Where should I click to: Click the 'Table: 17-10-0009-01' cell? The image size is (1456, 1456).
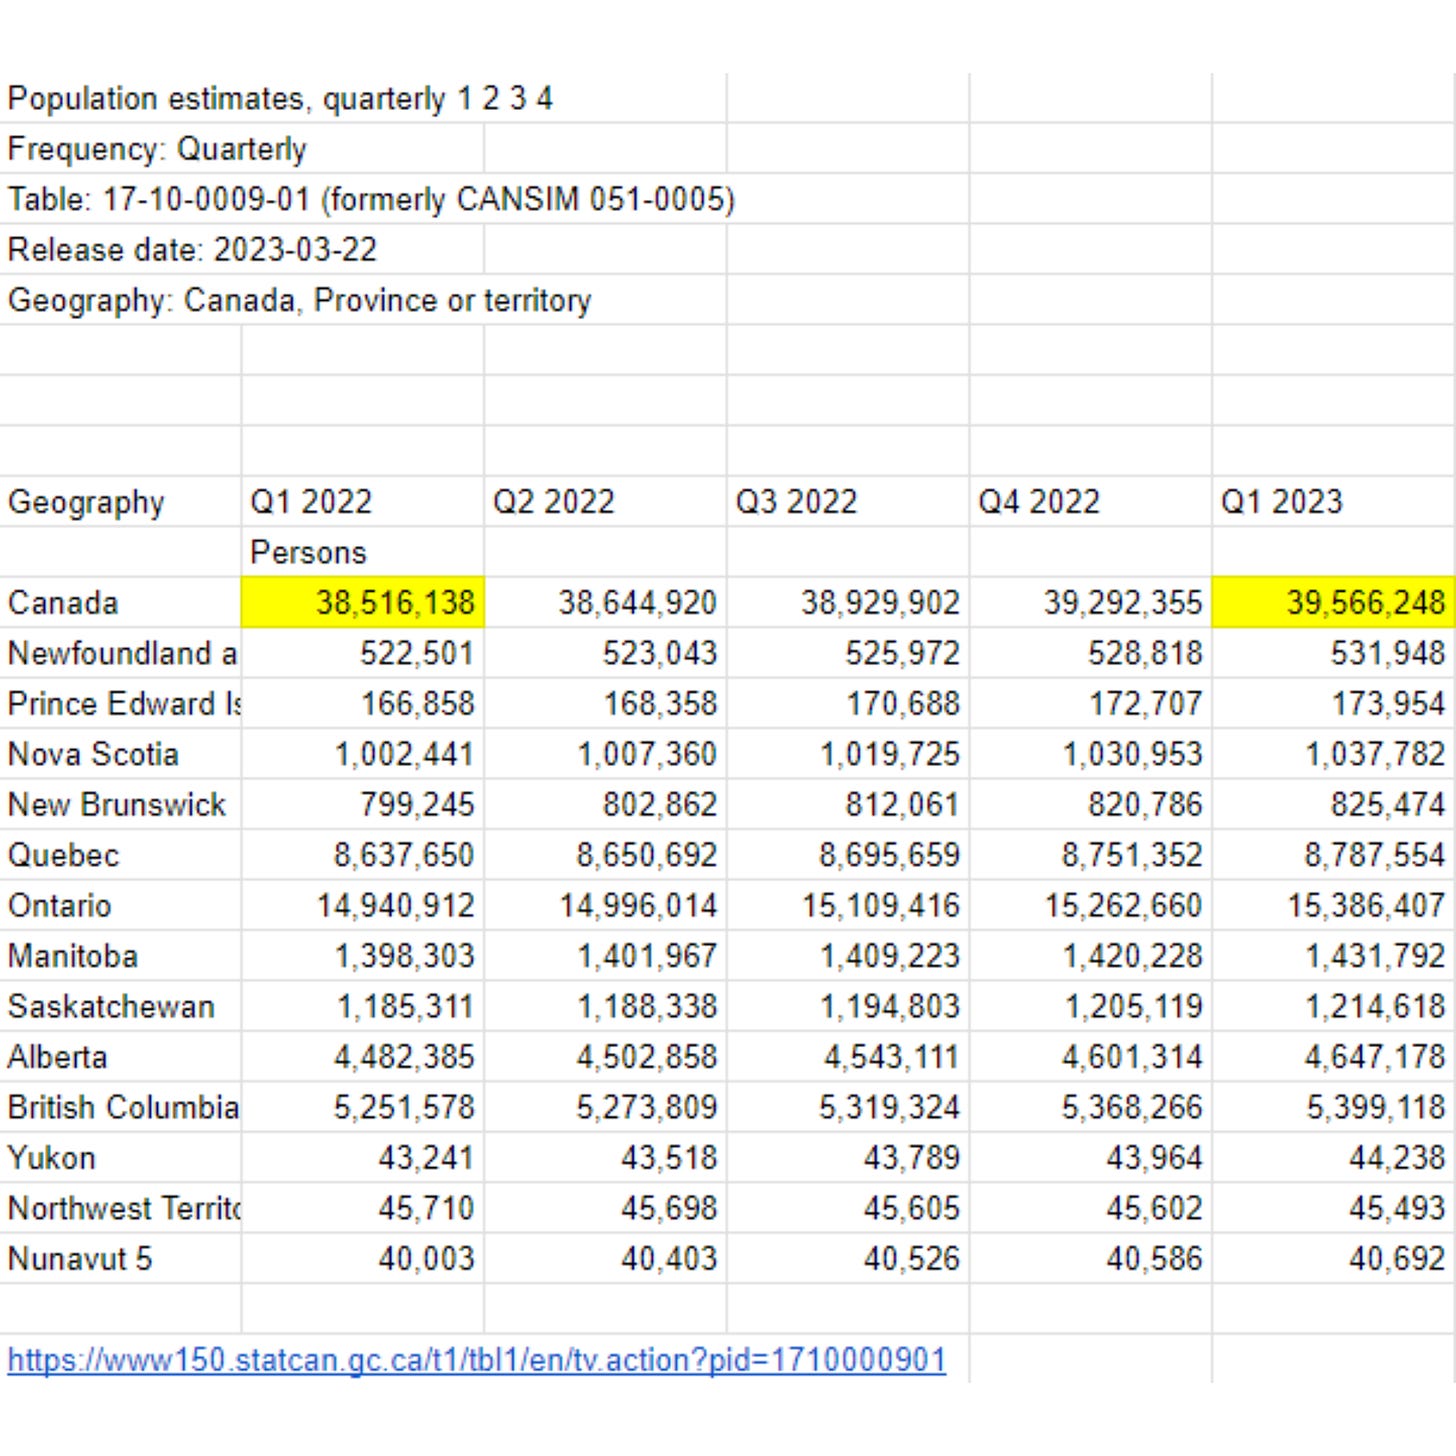[371, 199]
